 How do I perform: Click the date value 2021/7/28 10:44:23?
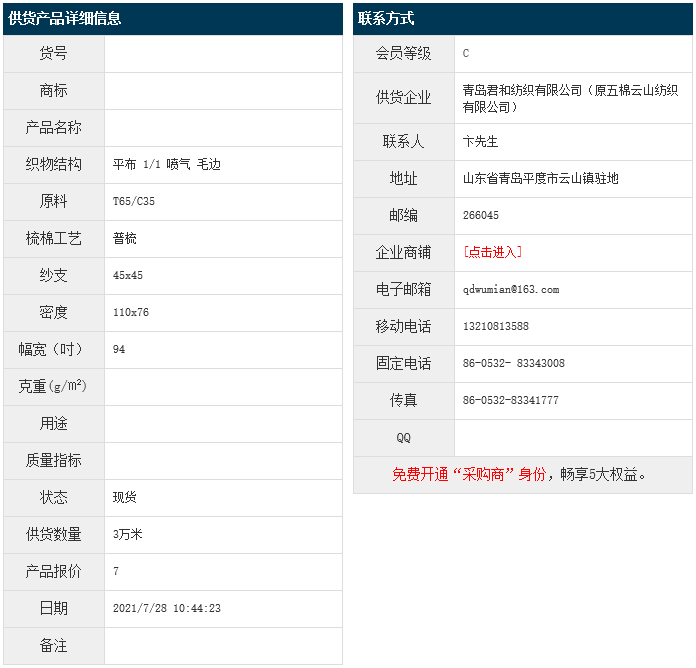[166, 608]
